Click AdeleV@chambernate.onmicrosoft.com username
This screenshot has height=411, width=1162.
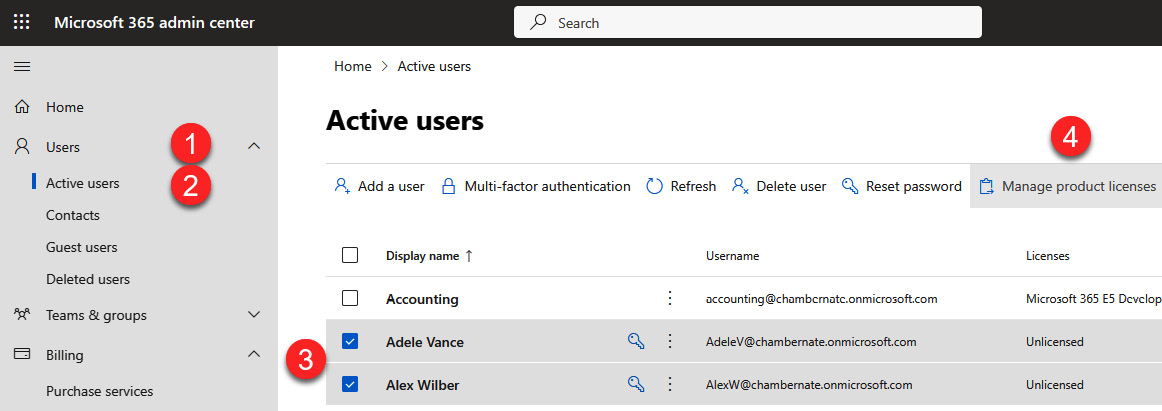pos(811,341)
